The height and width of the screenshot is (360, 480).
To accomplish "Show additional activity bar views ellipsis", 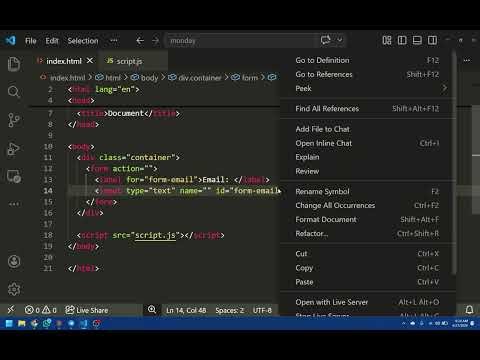I will [x=14, y=204].
